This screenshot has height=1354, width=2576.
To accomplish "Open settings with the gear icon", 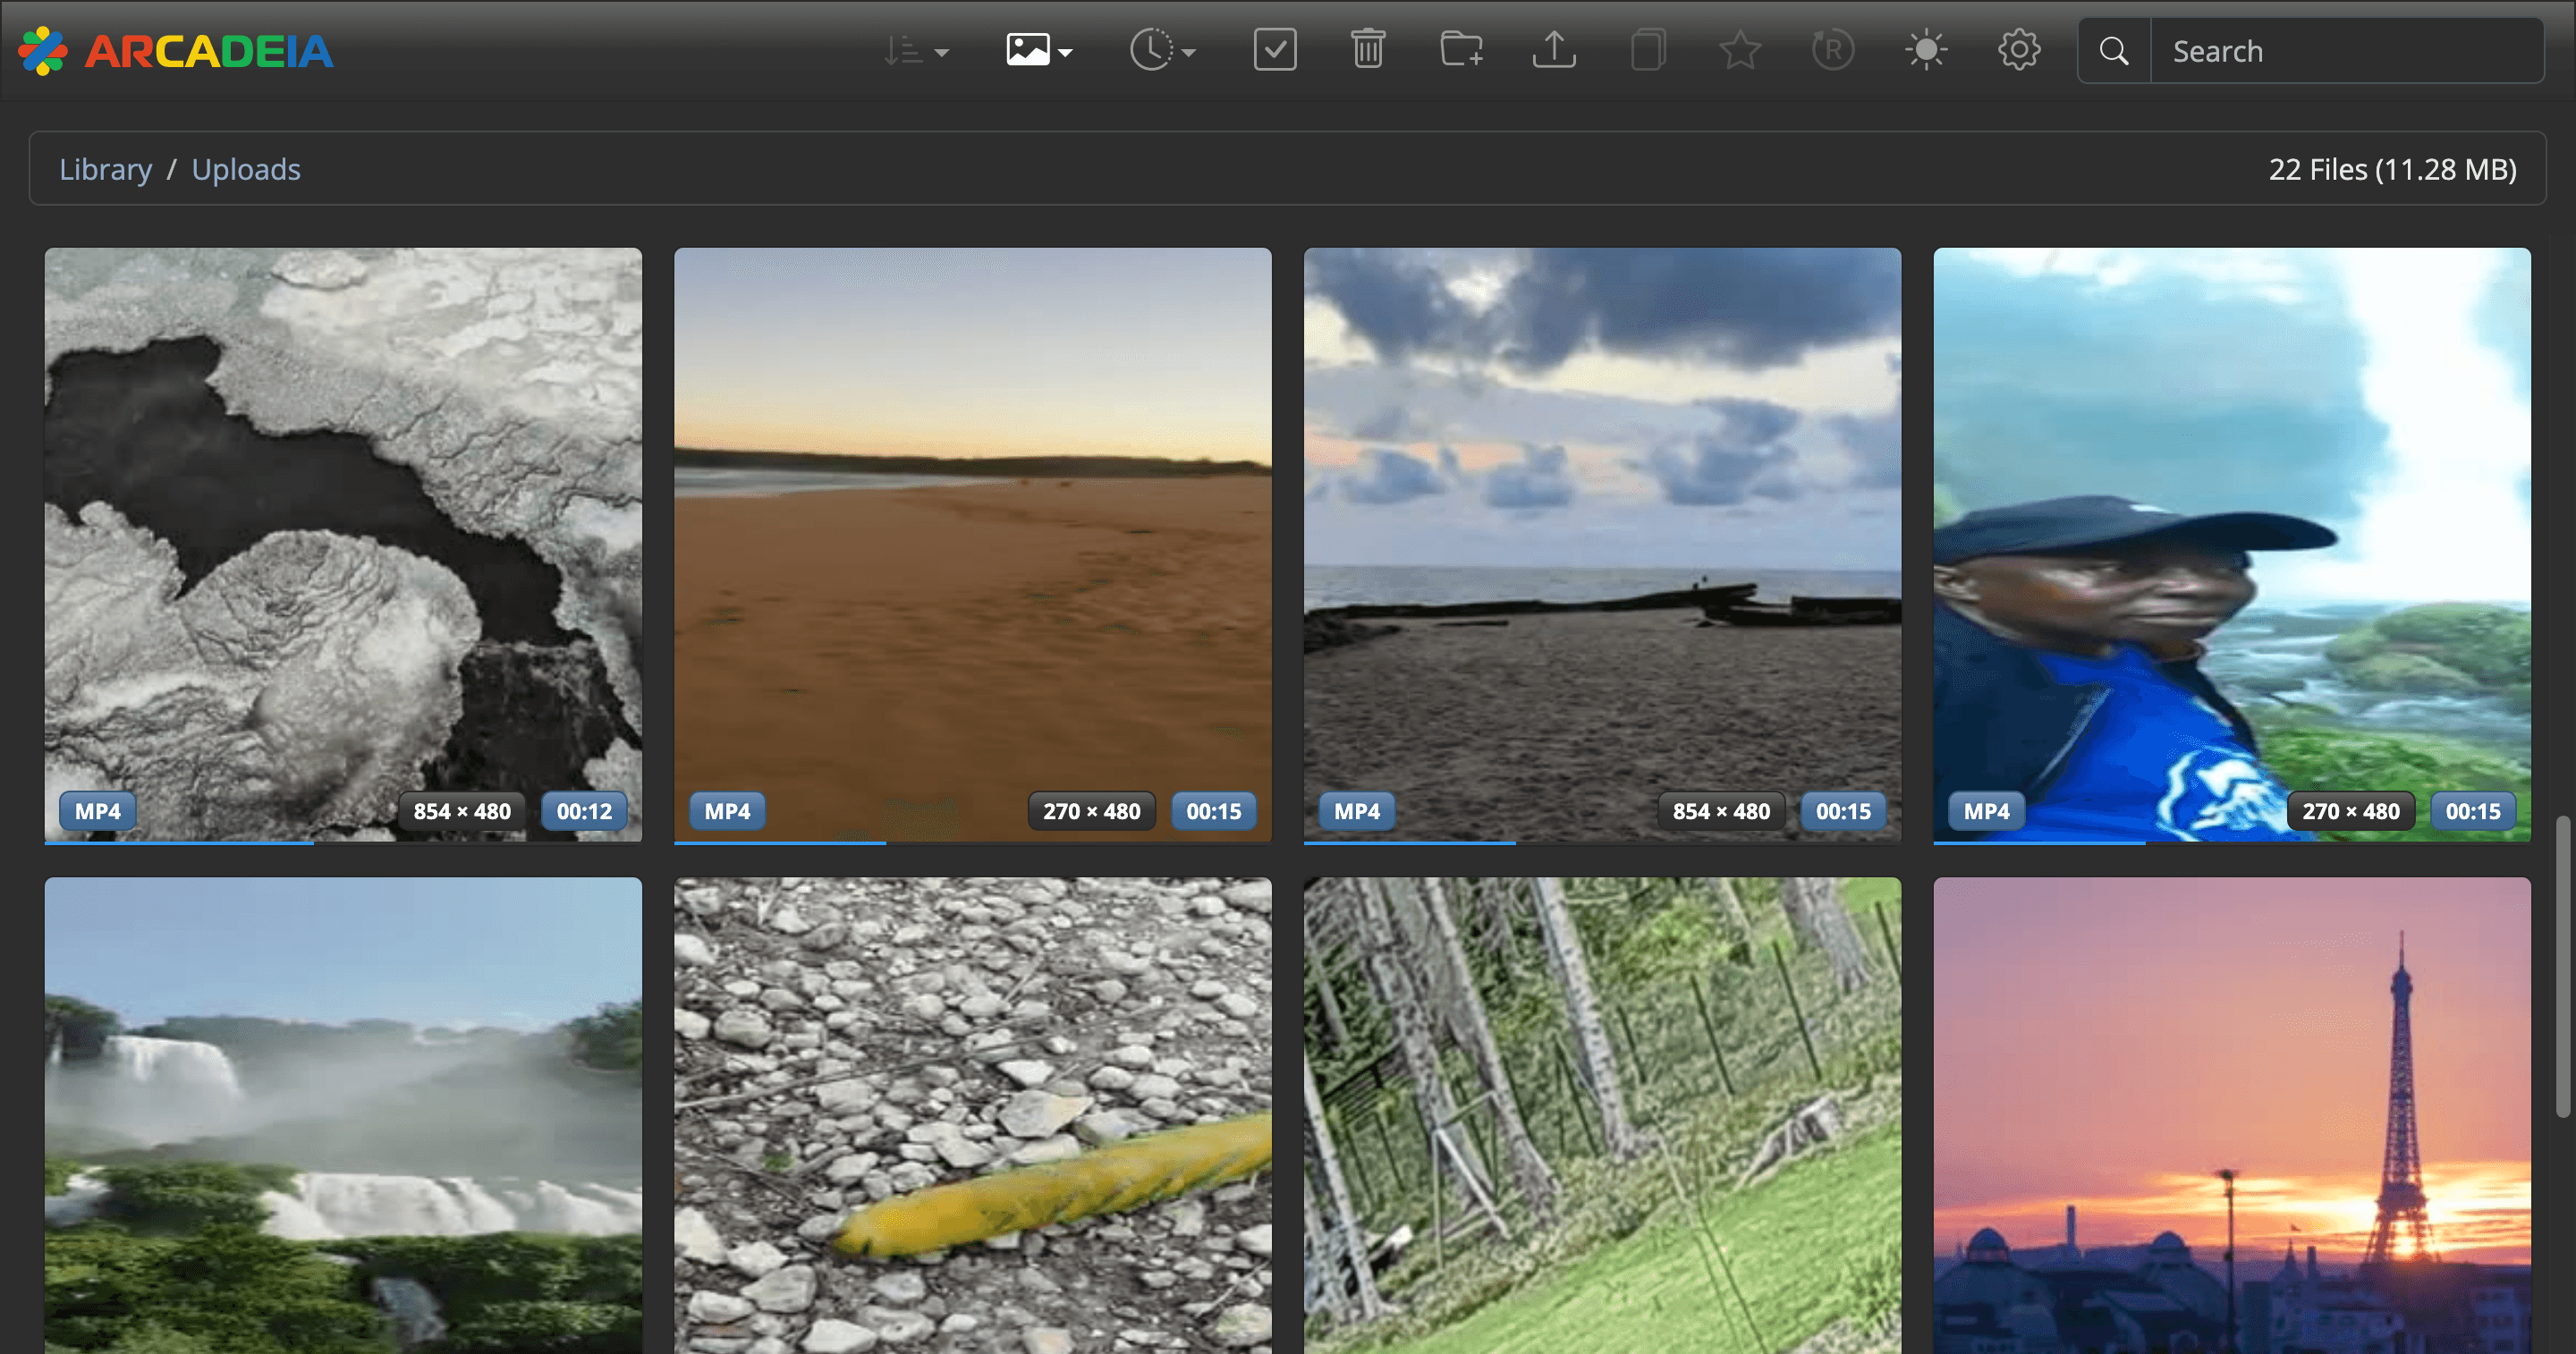I will coord(2019,50).
